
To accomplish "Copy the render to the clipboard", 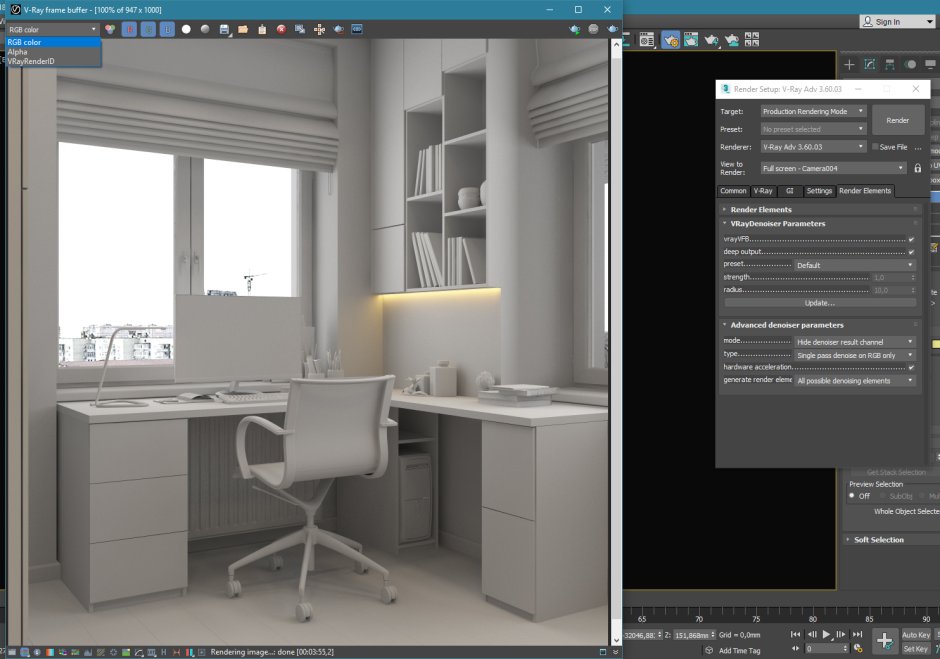I will tap(262, 29).
